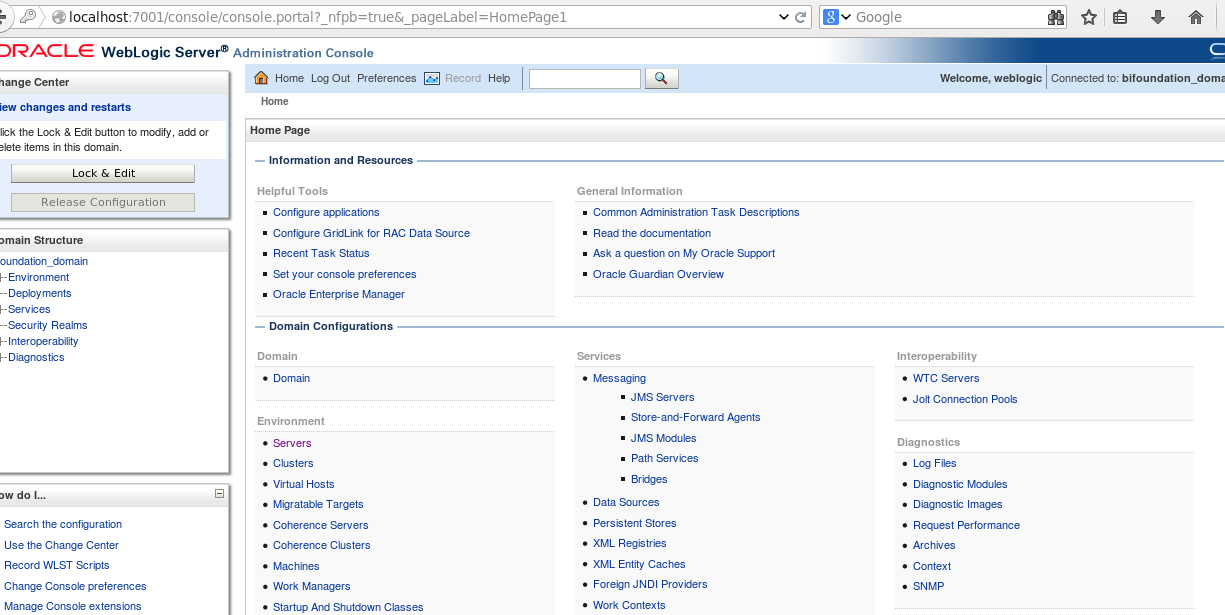
Task: Click Home in the console toolbar
Action: coord(289,78)
